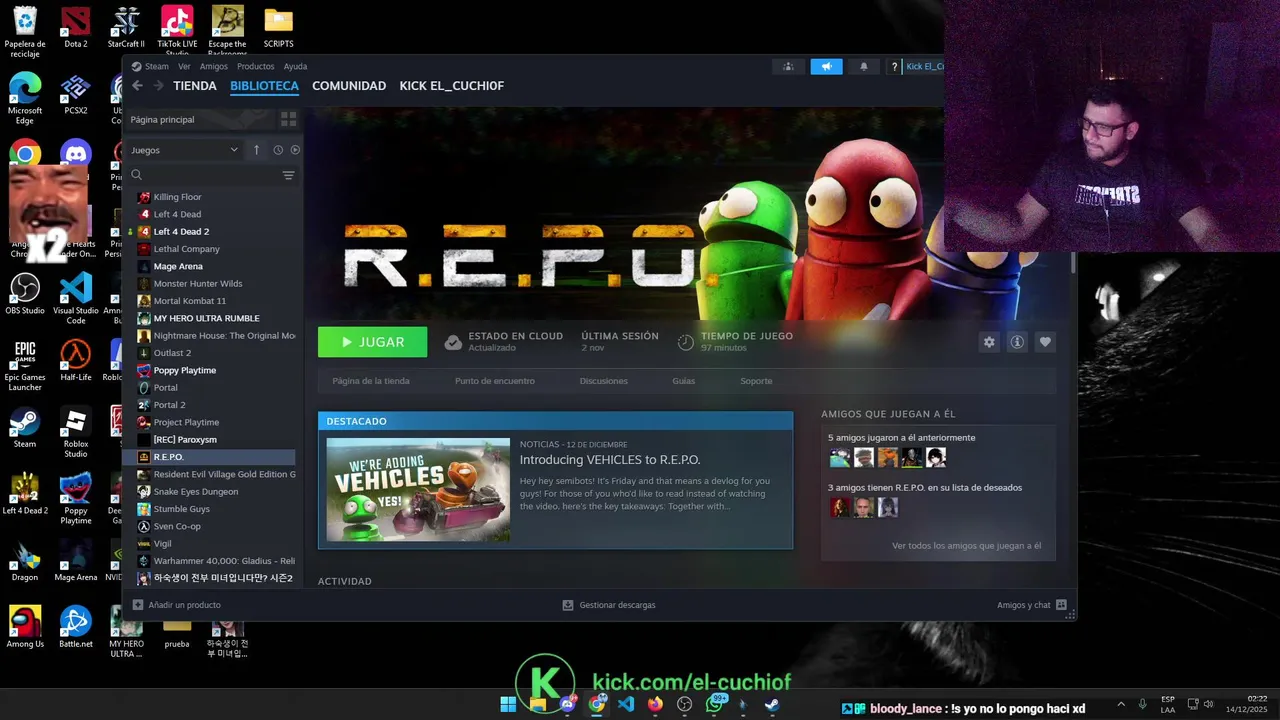
Task: Open the game info circle icon
Action: (x=1017, y=342)
